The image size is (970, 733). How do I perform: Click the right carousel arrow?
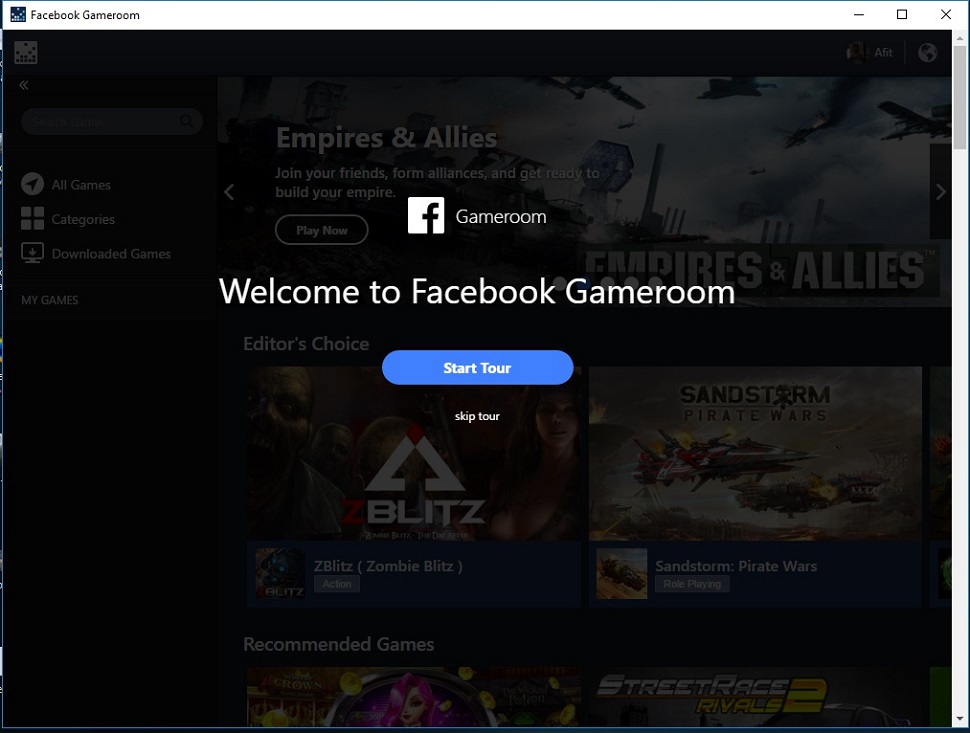pos(940,192)
